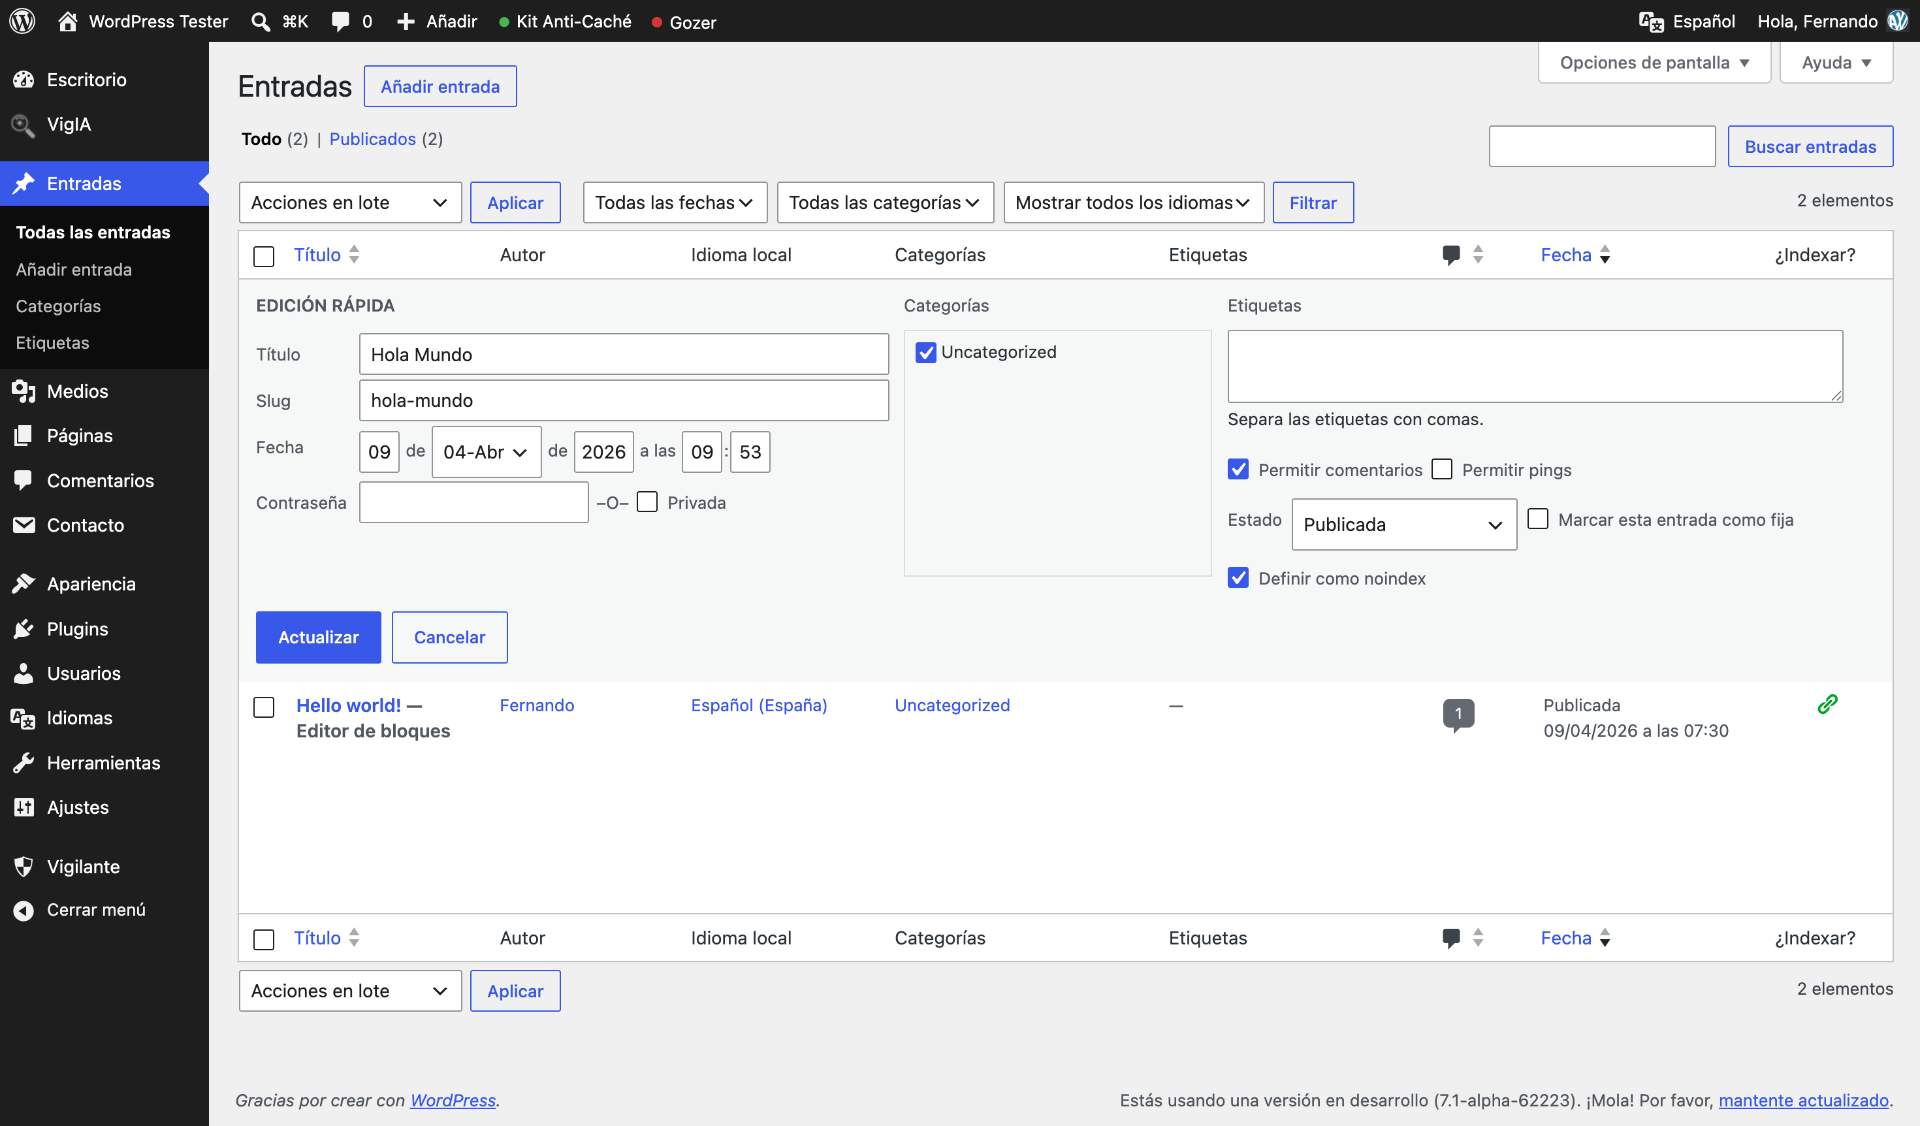The image size is (1920, 1126).
Task: Click the comment count on Hello world! row
Action: click(1459, 713)
